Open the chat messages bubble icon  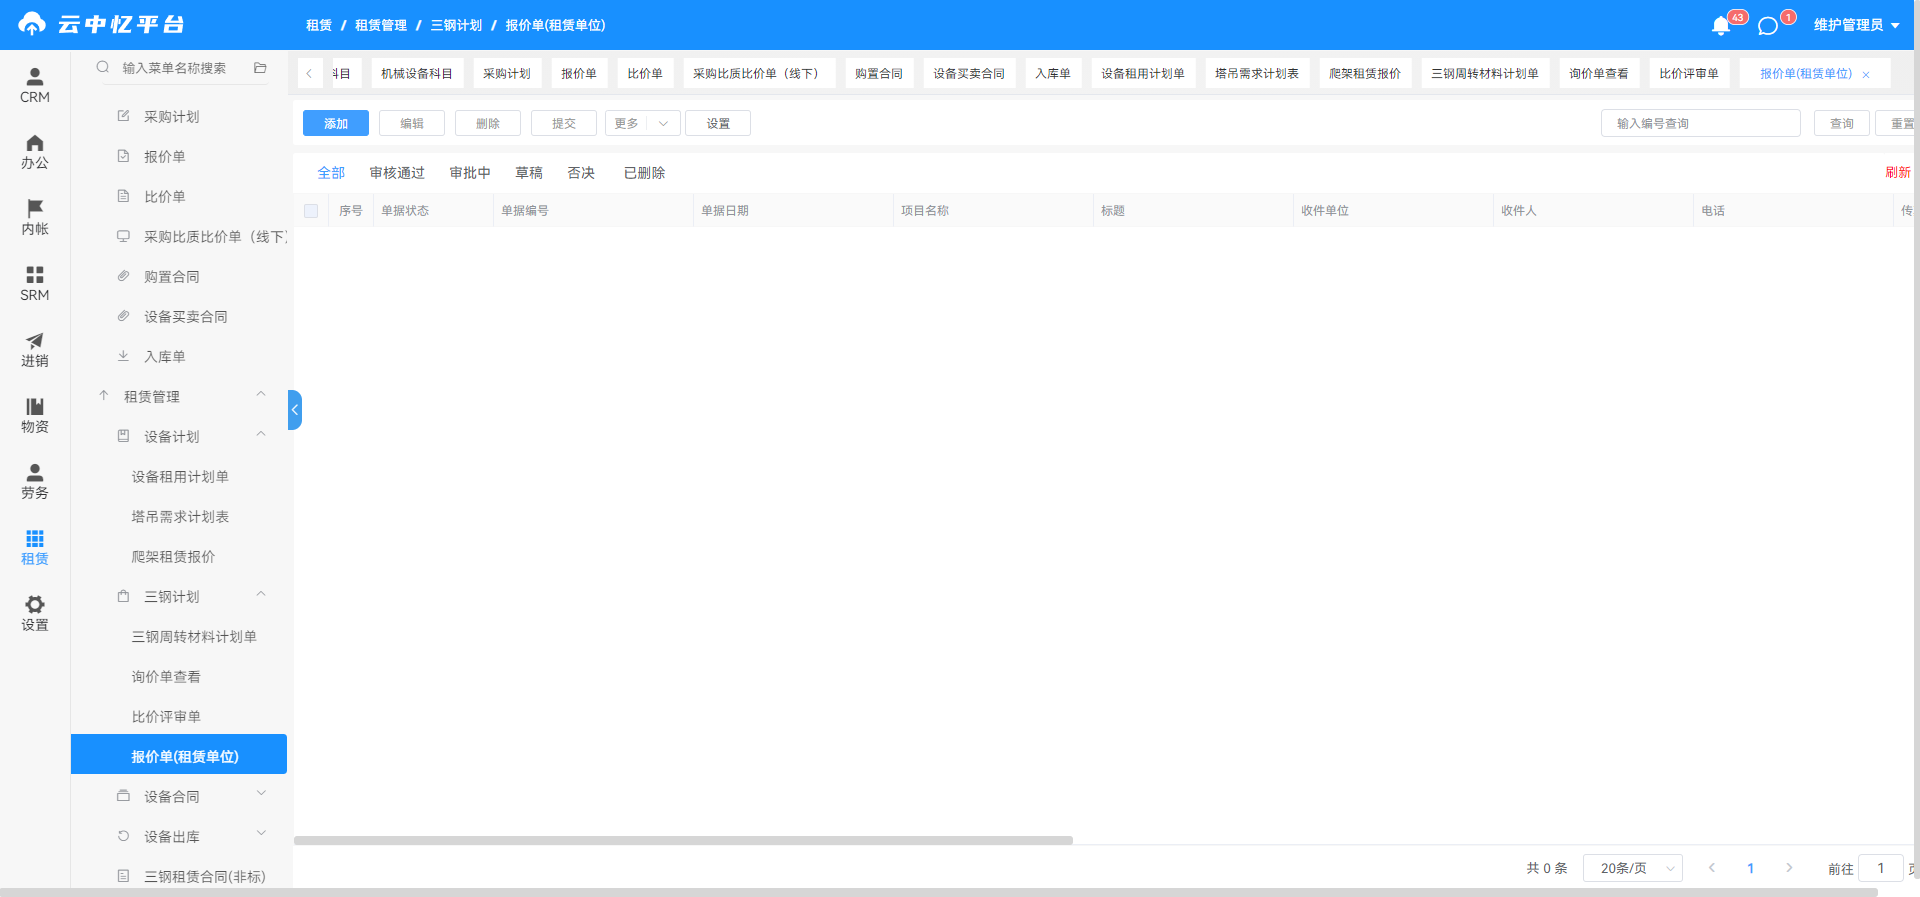1768,26
